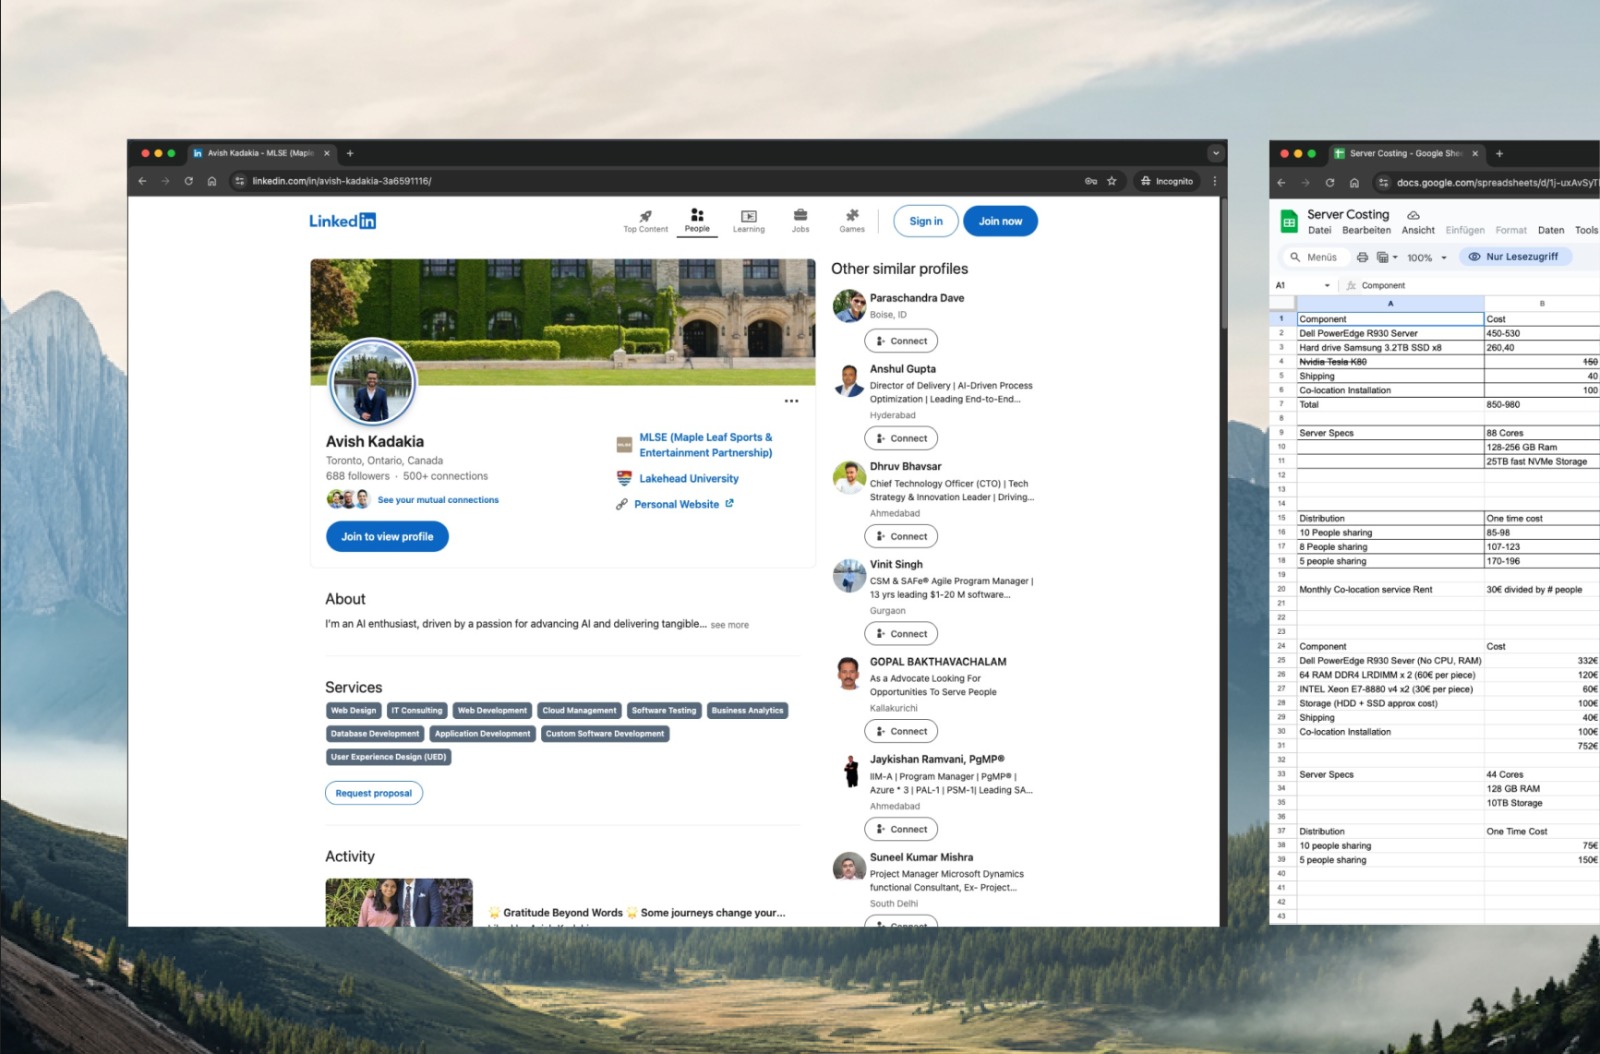Click Connect for Paraschandra Dave

(x=901, y=341)
